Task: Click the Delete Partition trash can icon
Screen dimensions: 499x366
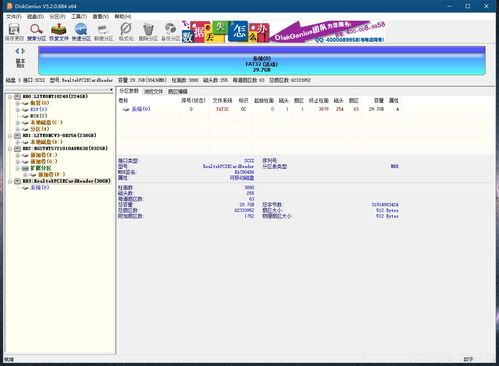Action: 148,32
